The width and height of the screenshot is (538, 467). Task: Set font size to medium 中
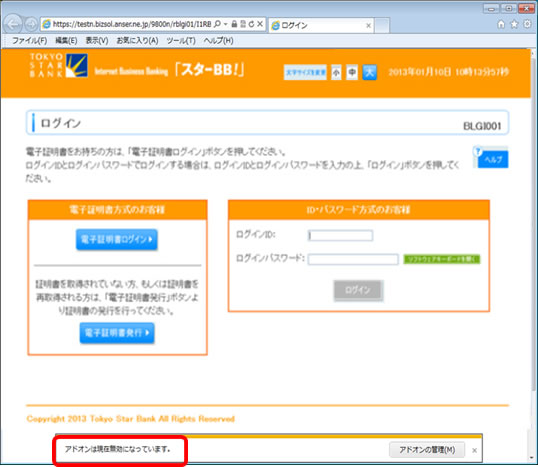tap(352, 72)
